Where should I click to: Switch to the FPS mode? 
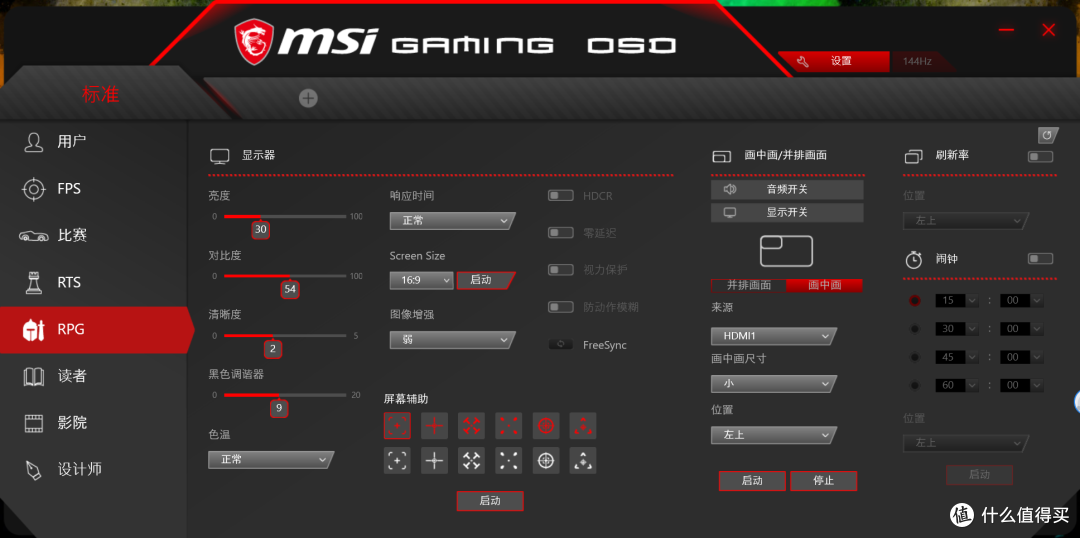[94, 189]
